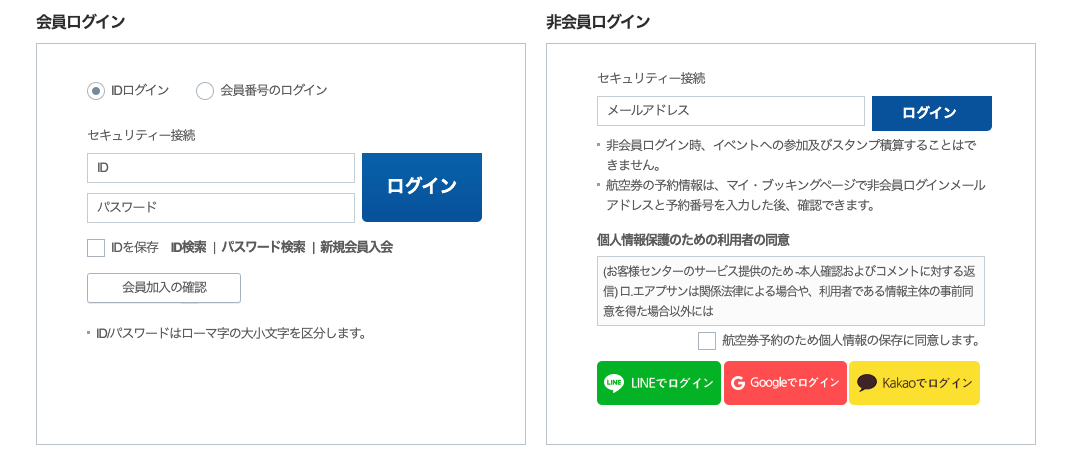The height and width of the screenshot is (464, 1081).
Task: Log in with the Kakaoでログイン button
Action: coord(914,383)
